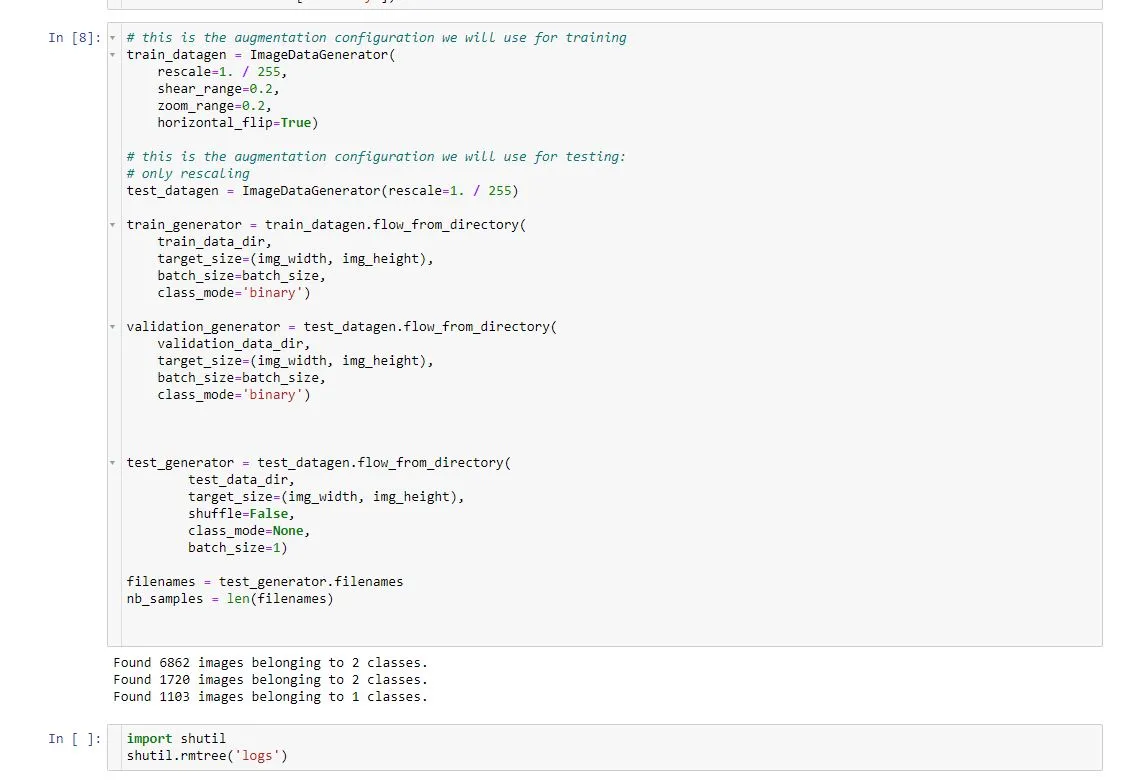
Task: Place cursor on class_mode=None line
Action: 249,531
